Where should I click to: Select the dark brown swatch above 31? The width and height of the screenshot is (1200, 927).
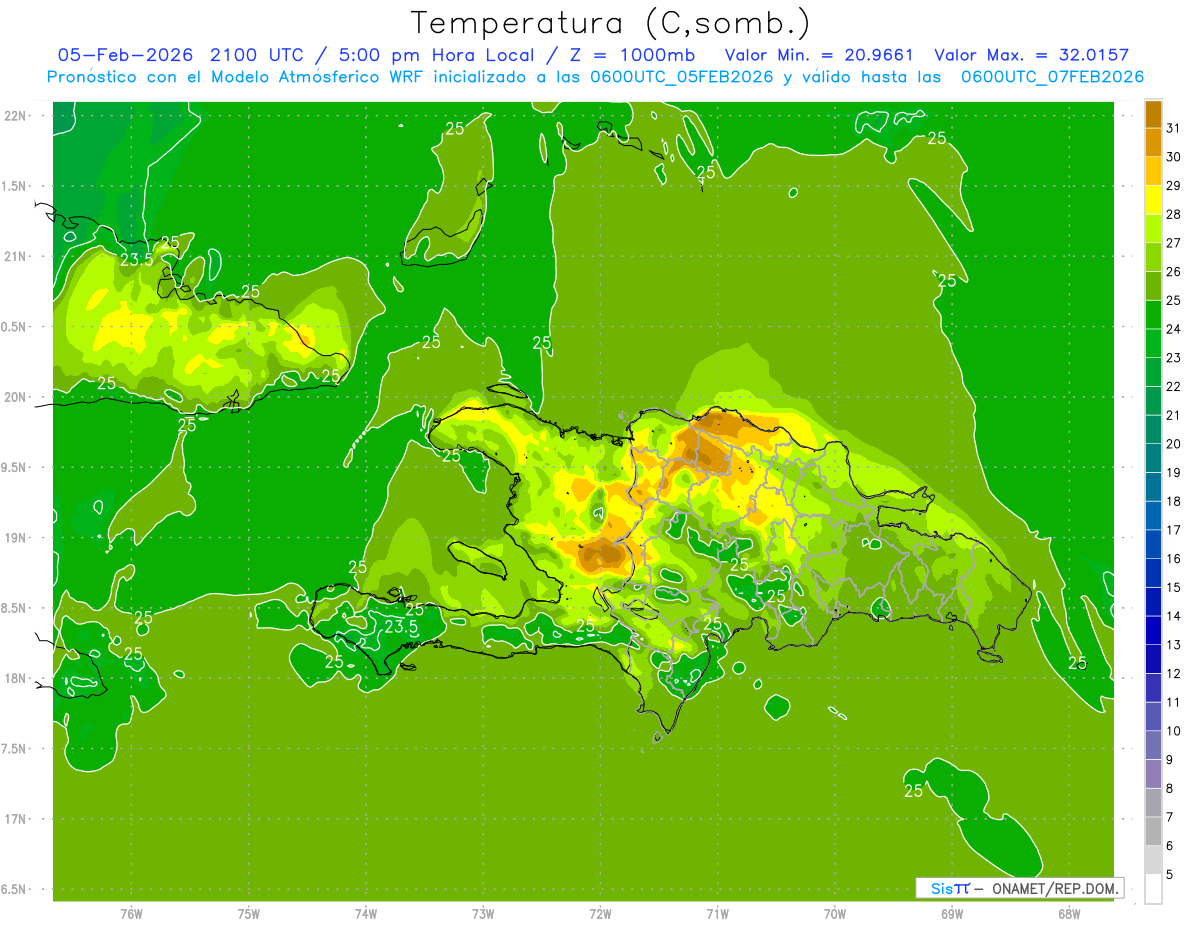[x=1153, y=114]
